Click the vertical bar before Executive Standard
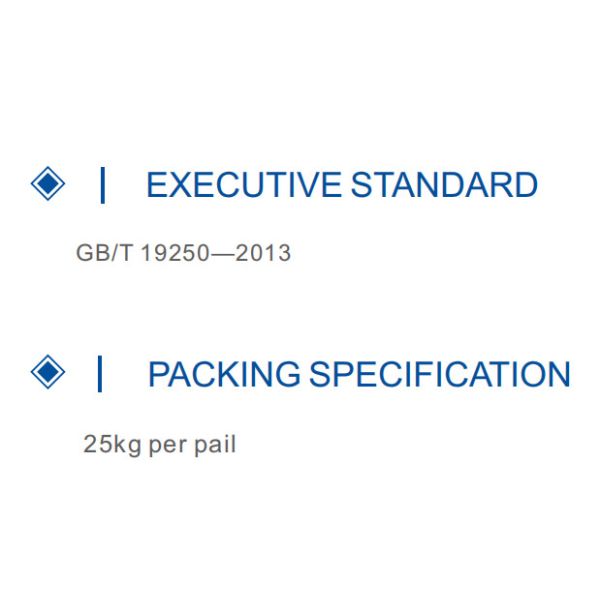This screenshot has width=600, height=600. 102,185
